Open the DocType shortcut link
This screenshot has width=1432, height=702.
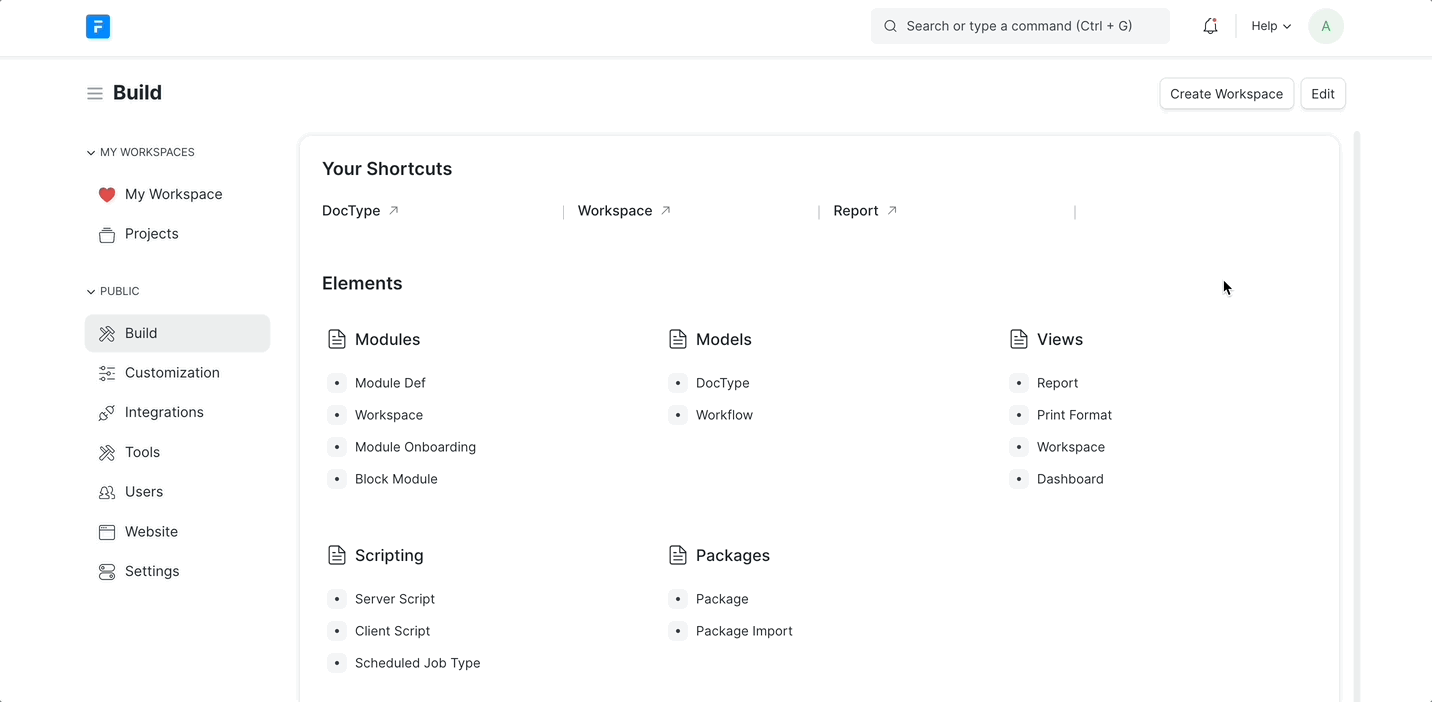tap(351, 210)
